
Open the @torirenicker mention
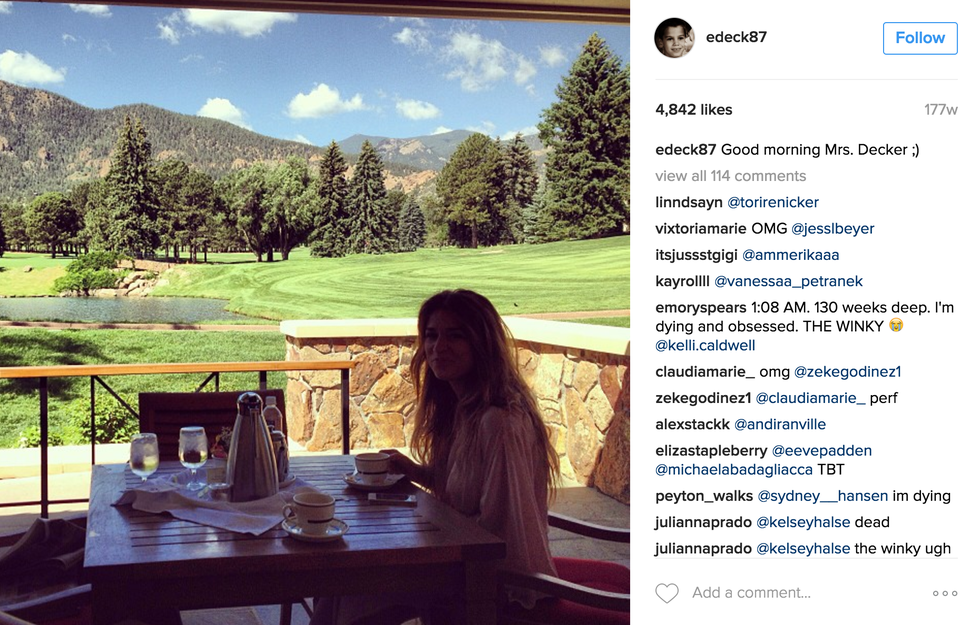click(772, 202)
